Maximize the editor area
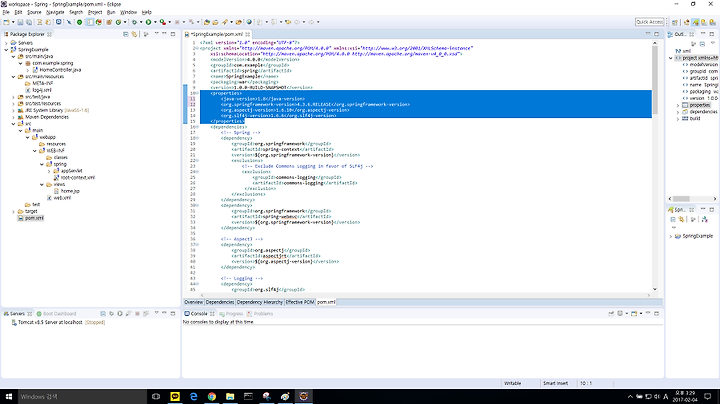This screenshot has width=720, height=404. point(657,34)
